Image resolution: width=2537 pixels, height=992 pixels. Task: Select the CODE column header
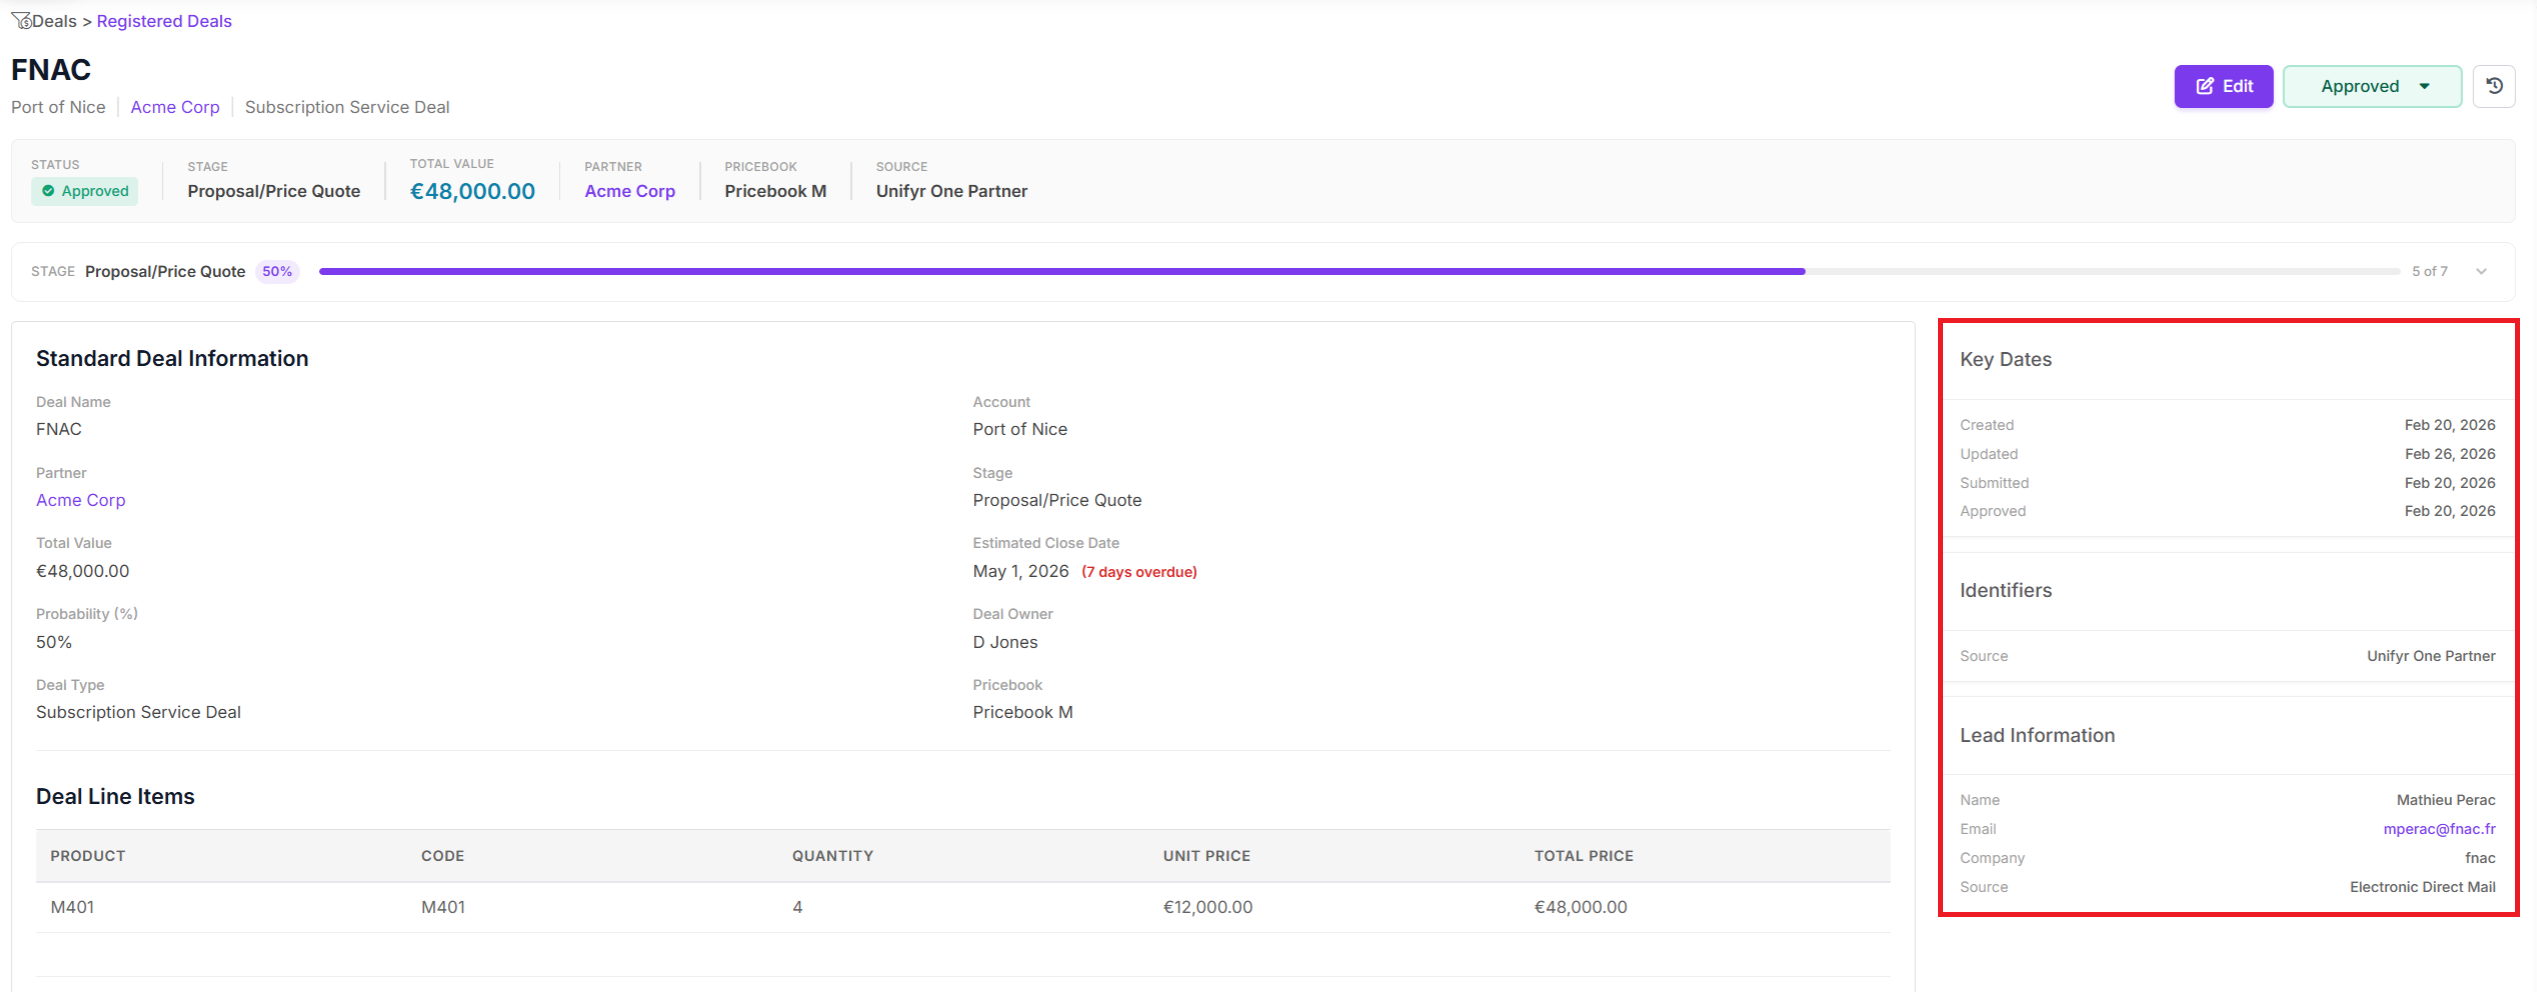pyautogui.click(x=443, y=856)
